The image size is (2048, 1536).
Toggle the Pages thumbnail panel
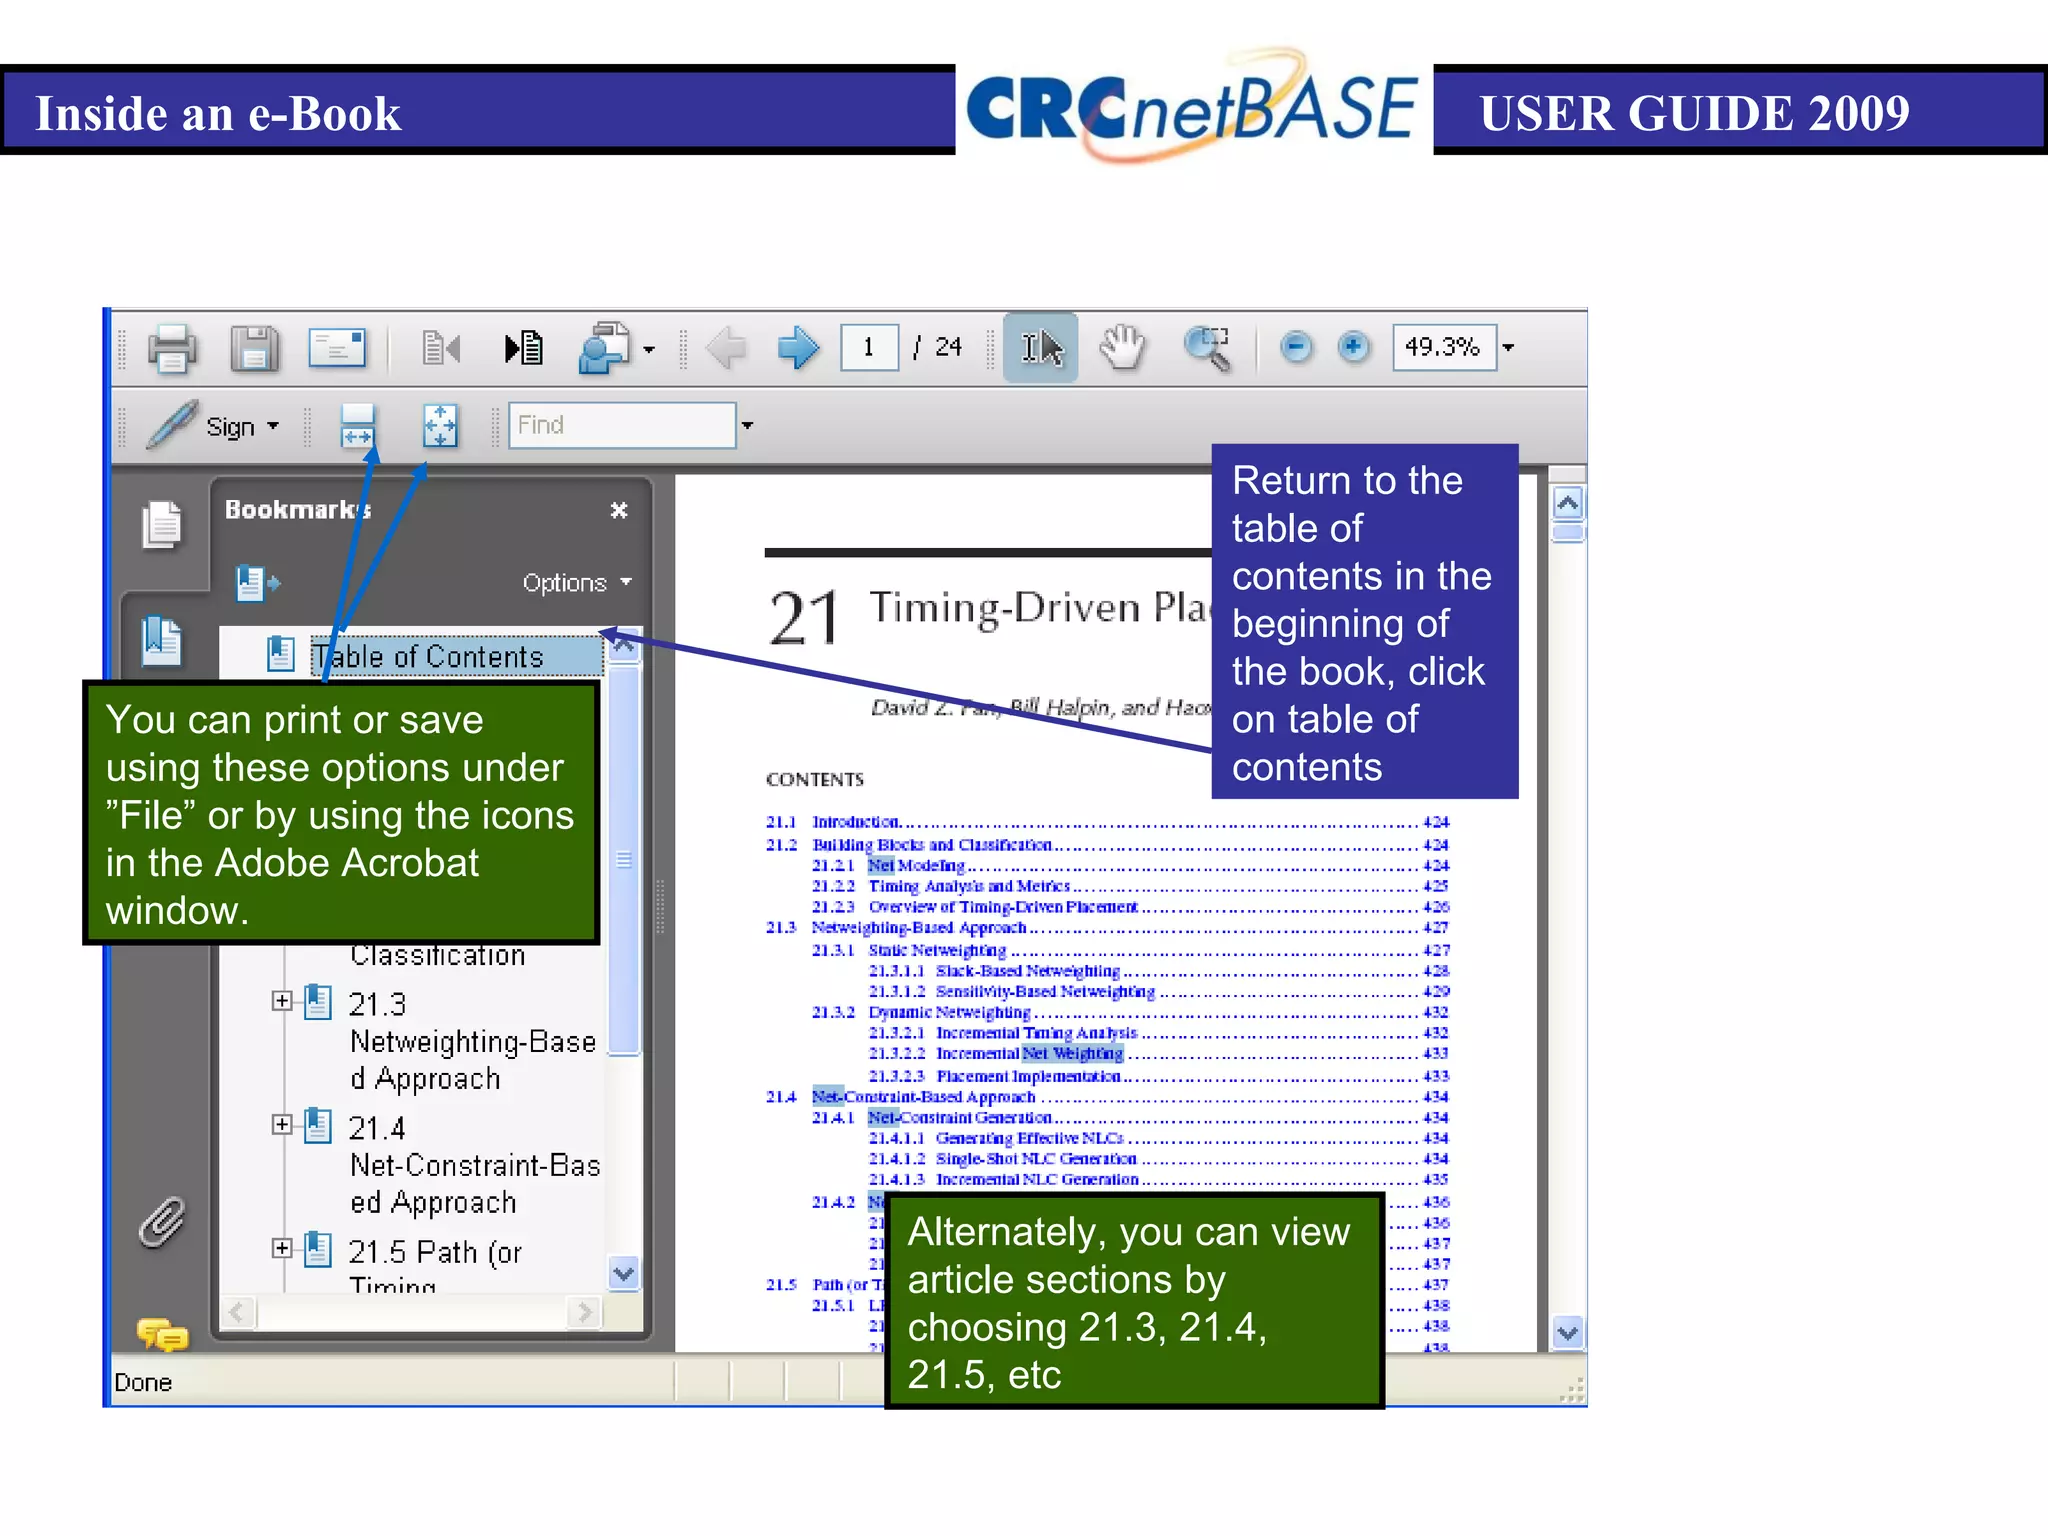pos(162,525)
